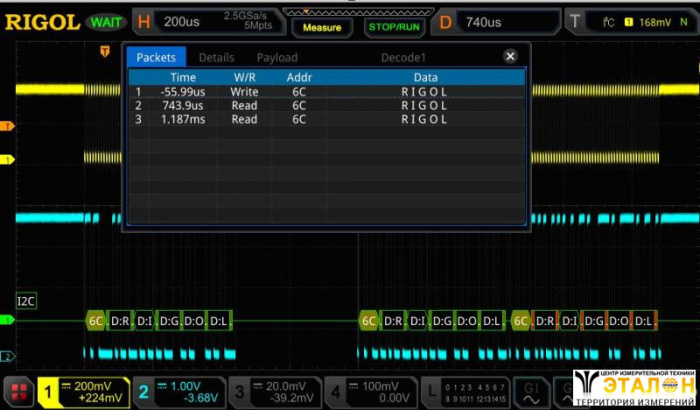Close the Decode1 packets window
This screenshot has height=410, width=700.
[510, 57]
